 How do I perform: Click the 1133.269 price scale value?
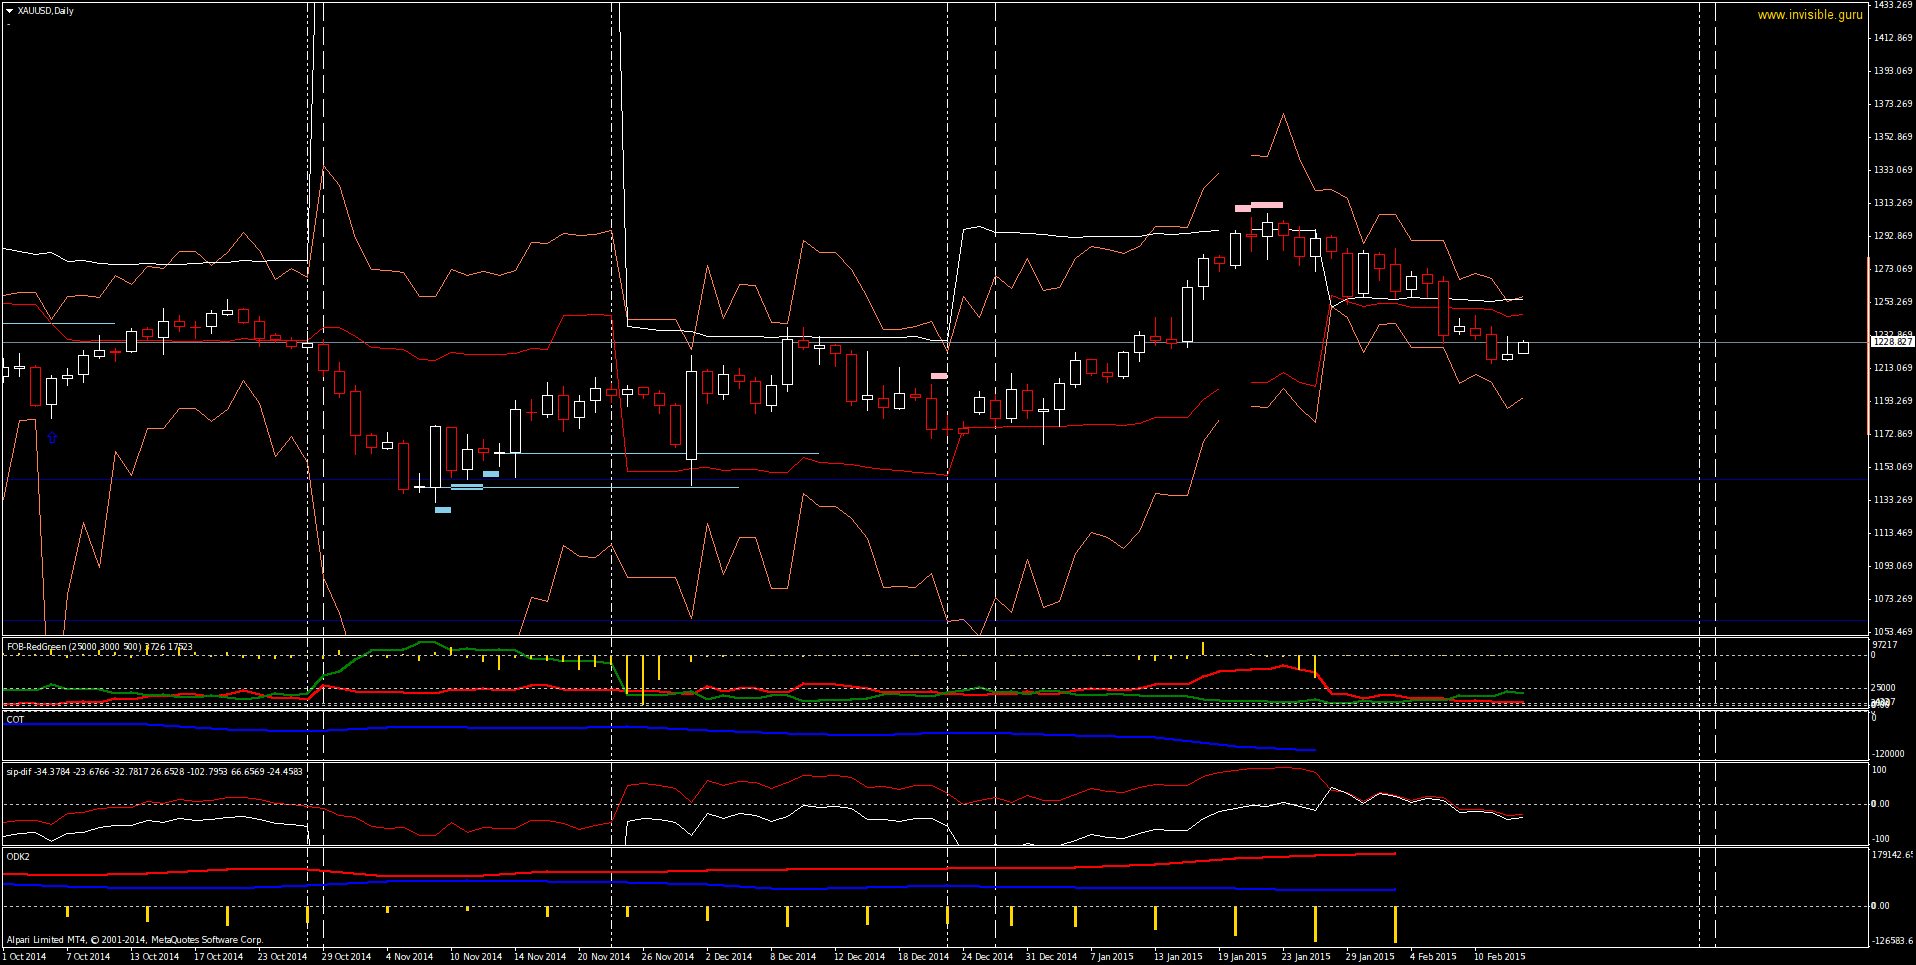(1892, 500)
